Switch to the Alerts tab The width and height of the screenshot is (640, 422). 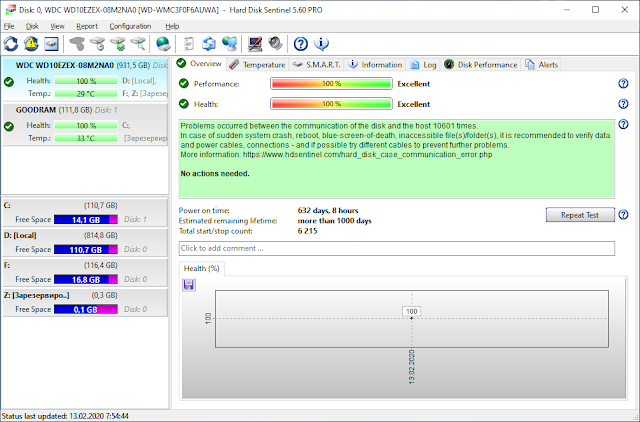(x=541, y=64)
